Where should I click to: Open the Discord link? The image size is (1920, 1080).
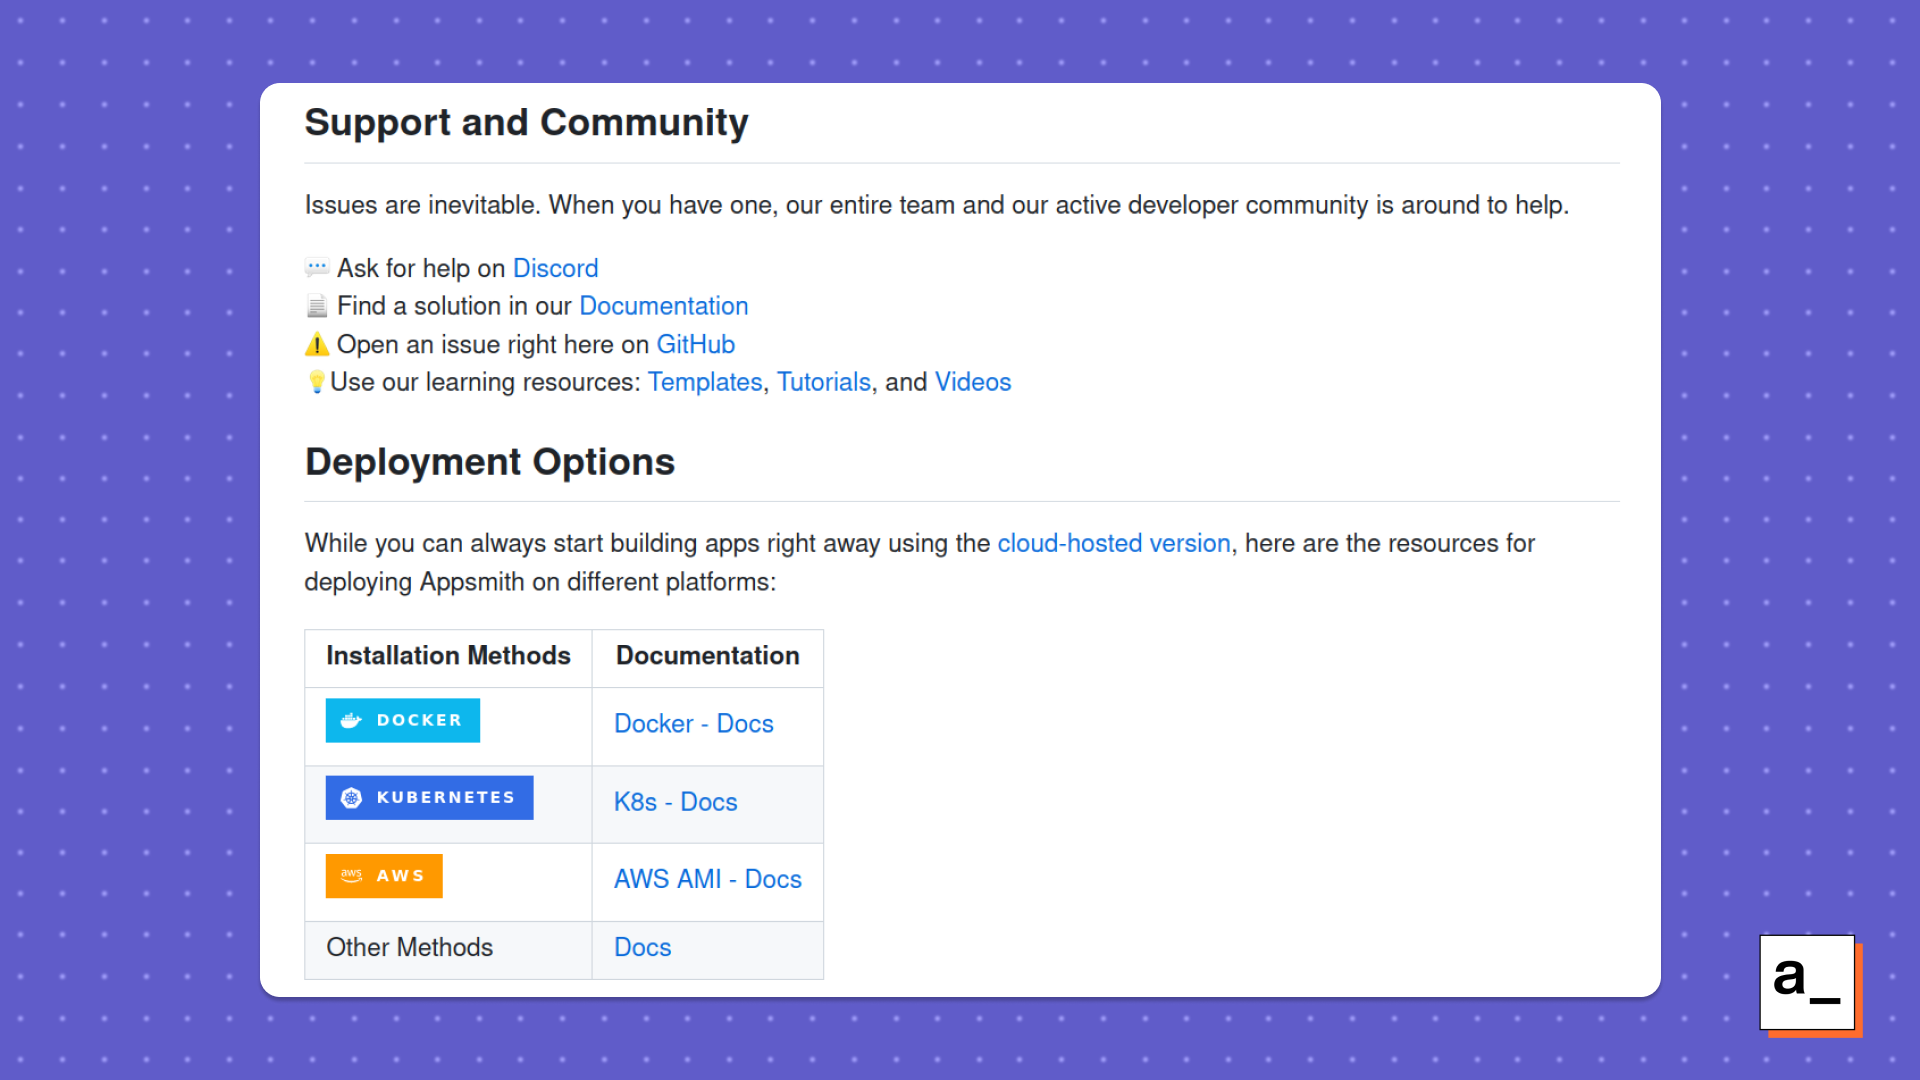tap(555, 268)
